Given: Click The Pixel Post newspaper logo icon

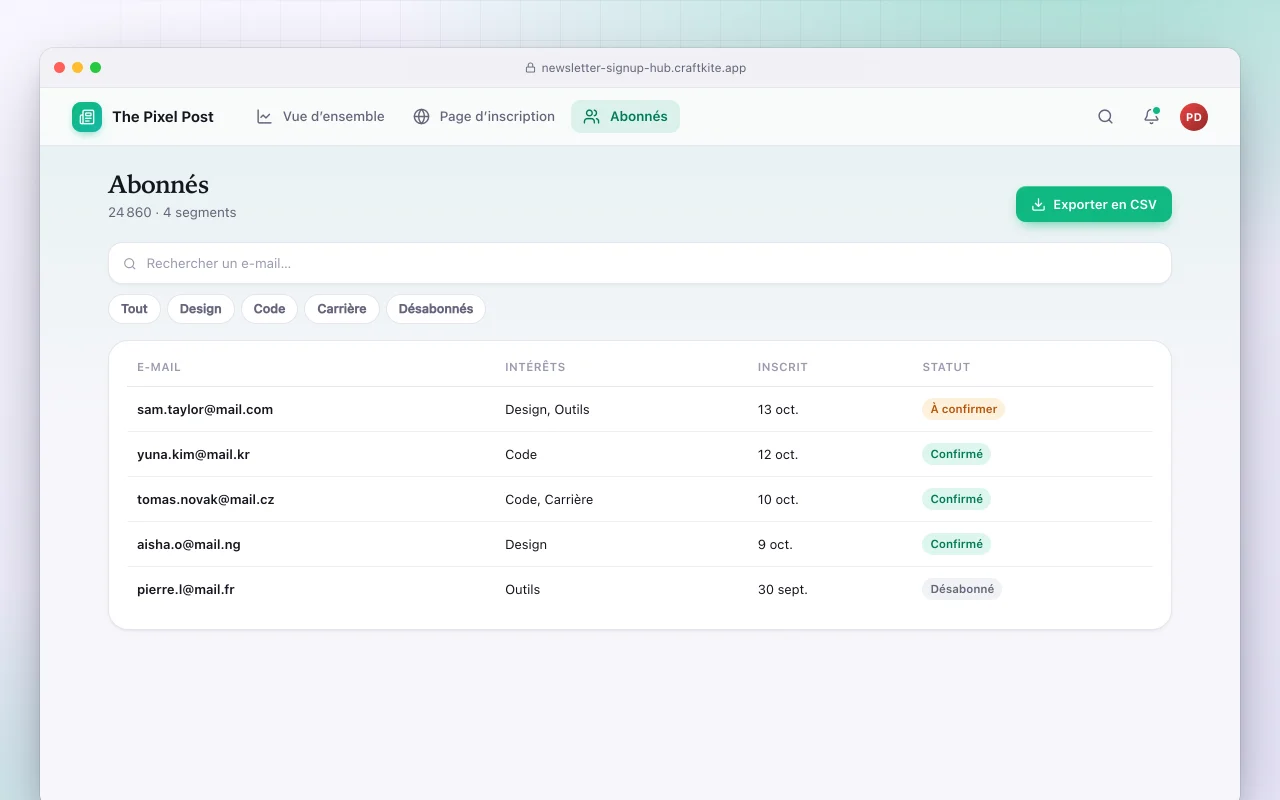Looking at the screenshot, I should coord(87,117).
